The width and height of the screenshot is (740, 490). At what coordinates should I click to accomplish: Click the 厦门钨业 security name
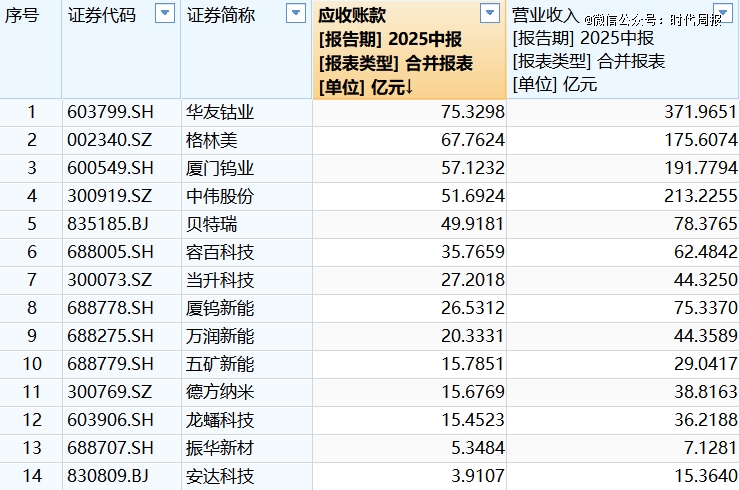click(220, 168)
